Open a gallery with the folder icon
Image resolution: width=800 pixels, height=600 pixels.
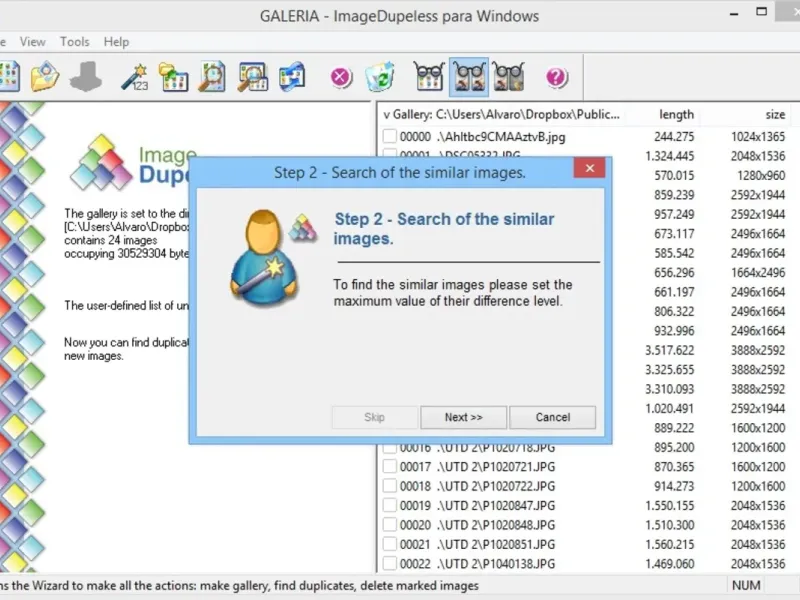point(45,77)
